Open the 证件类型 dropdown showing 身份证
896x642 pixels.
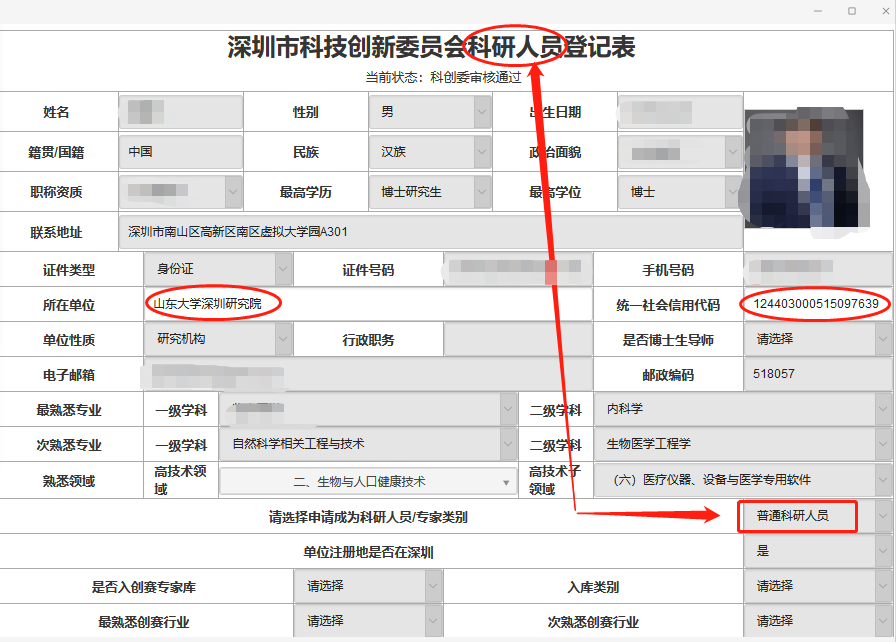tap(218, 269)
